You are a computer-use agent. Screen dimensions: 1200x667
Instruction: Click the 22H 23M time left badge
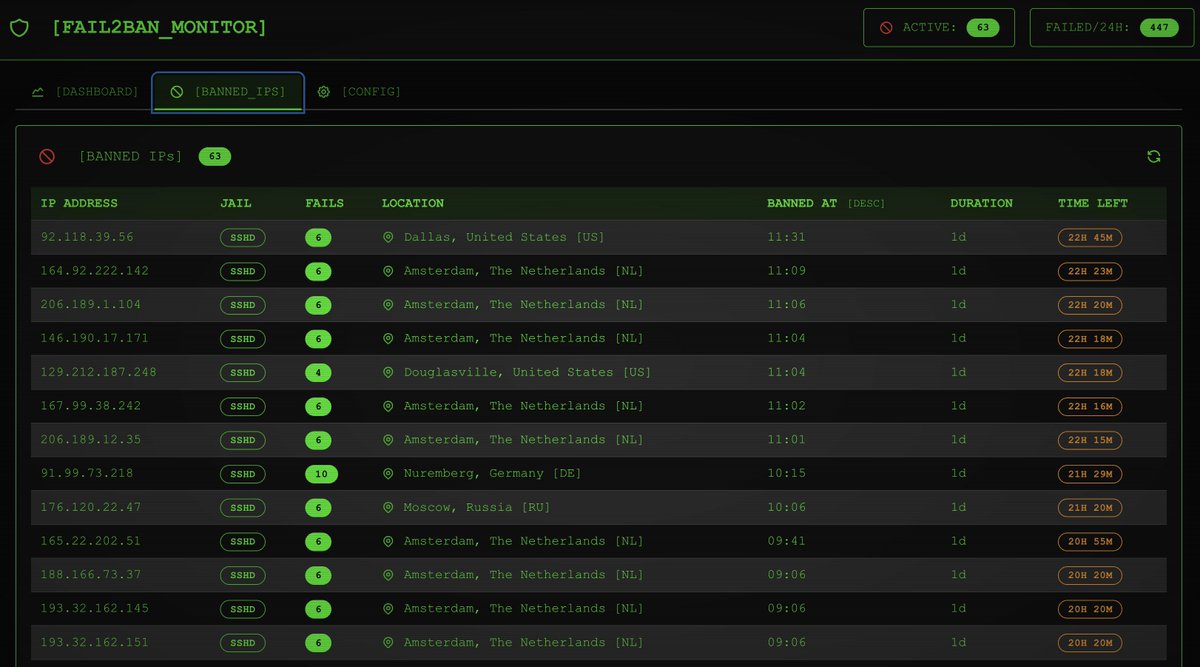point(1090,271)
